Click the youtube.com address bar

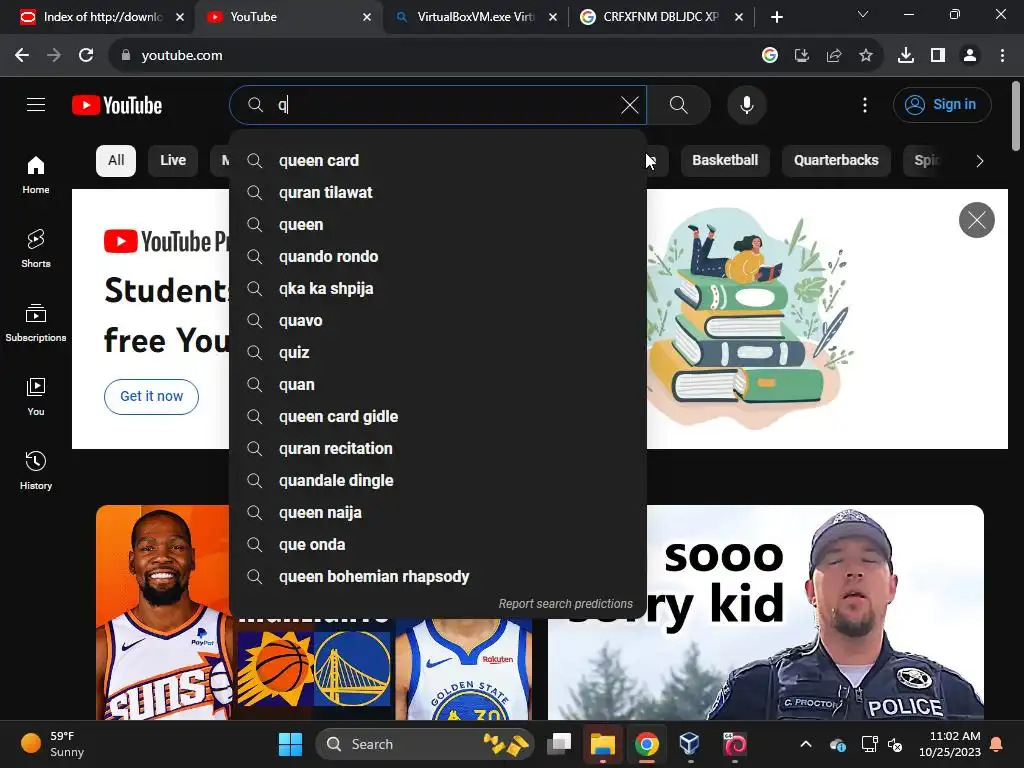pyautogui.click(x=431, y=56)
